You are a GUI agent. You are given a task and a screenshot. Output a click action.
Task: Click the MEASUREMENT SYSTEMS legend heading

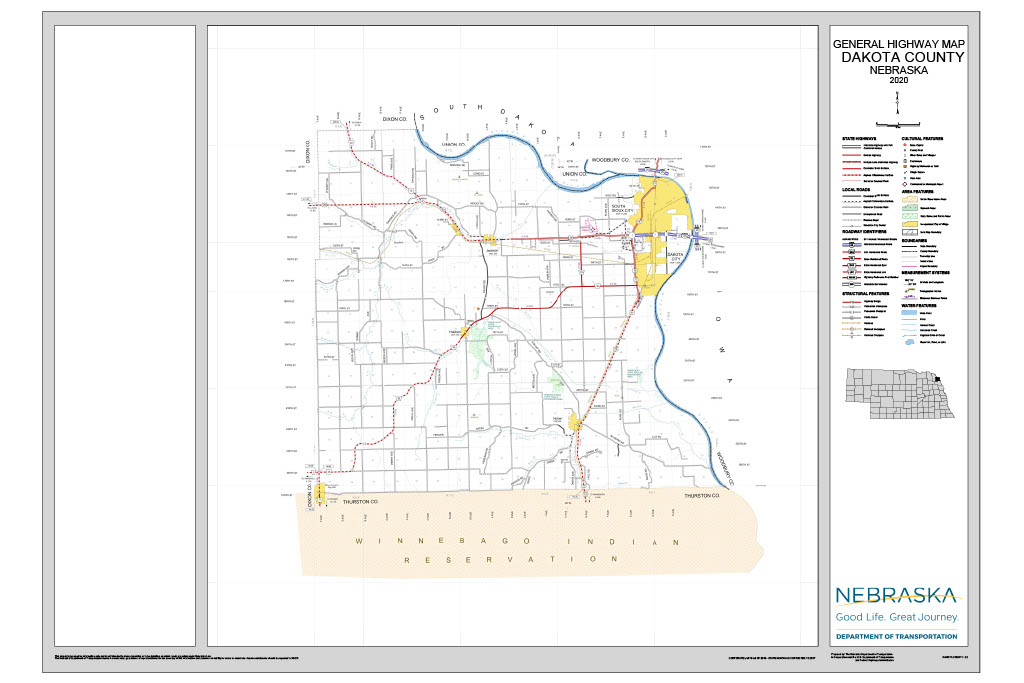coord(925,272)
